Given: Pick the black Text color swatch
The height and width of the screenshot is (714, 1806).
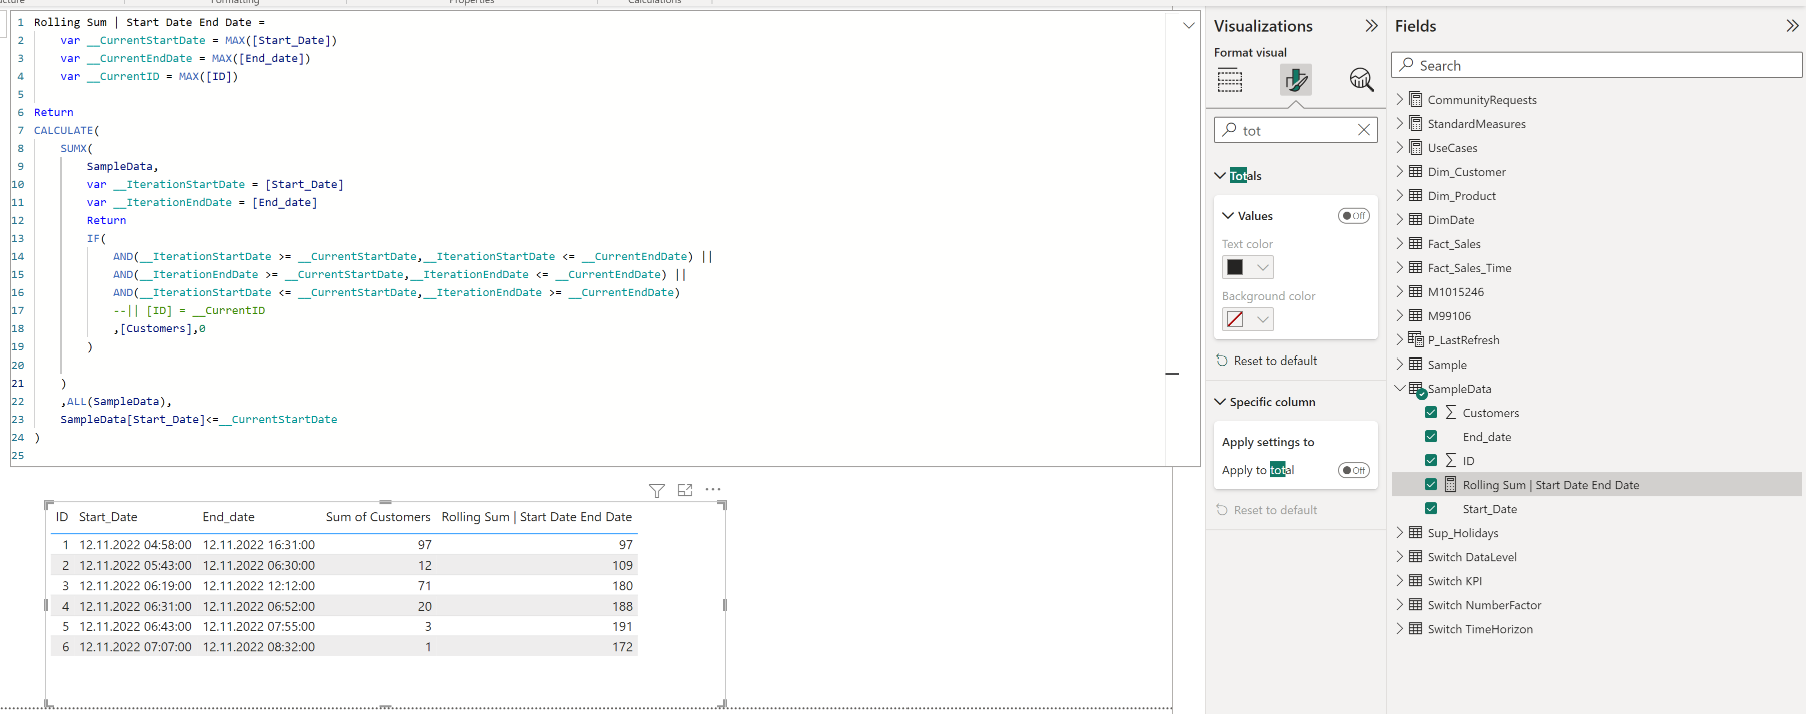Looking at the screenshot, I should [1235, 267].
